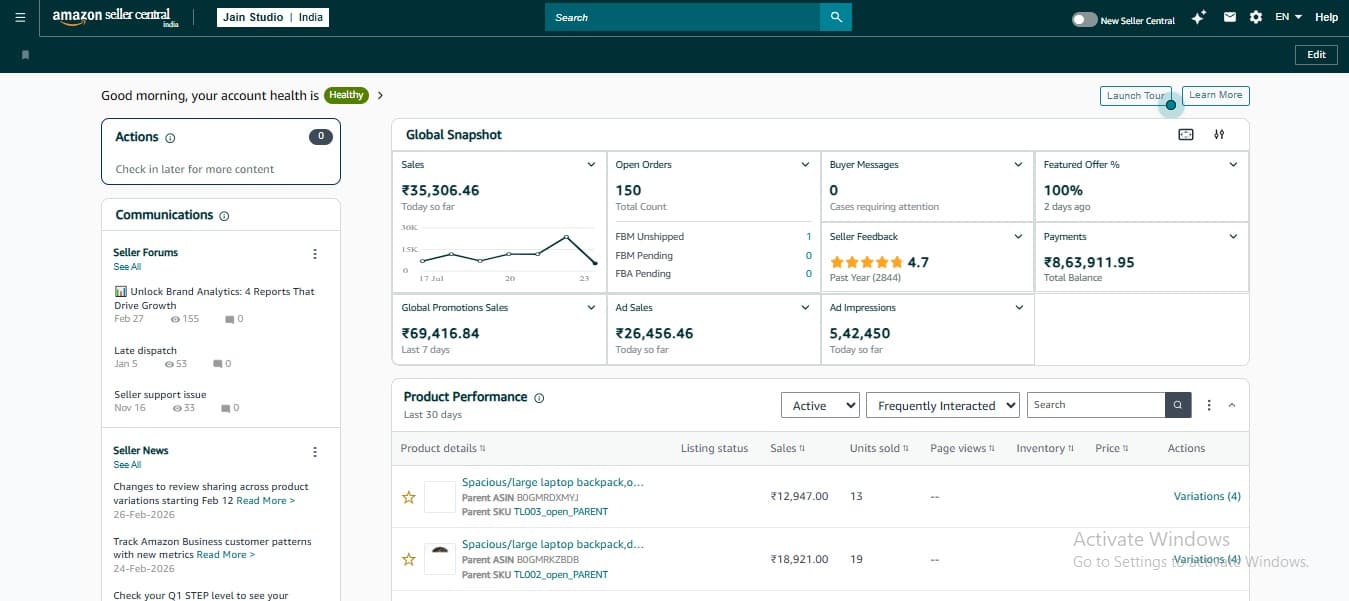Open the Jain Studio | India account switcher
The width and height of the screenshot is (1349, 601).
click(273, 18)
